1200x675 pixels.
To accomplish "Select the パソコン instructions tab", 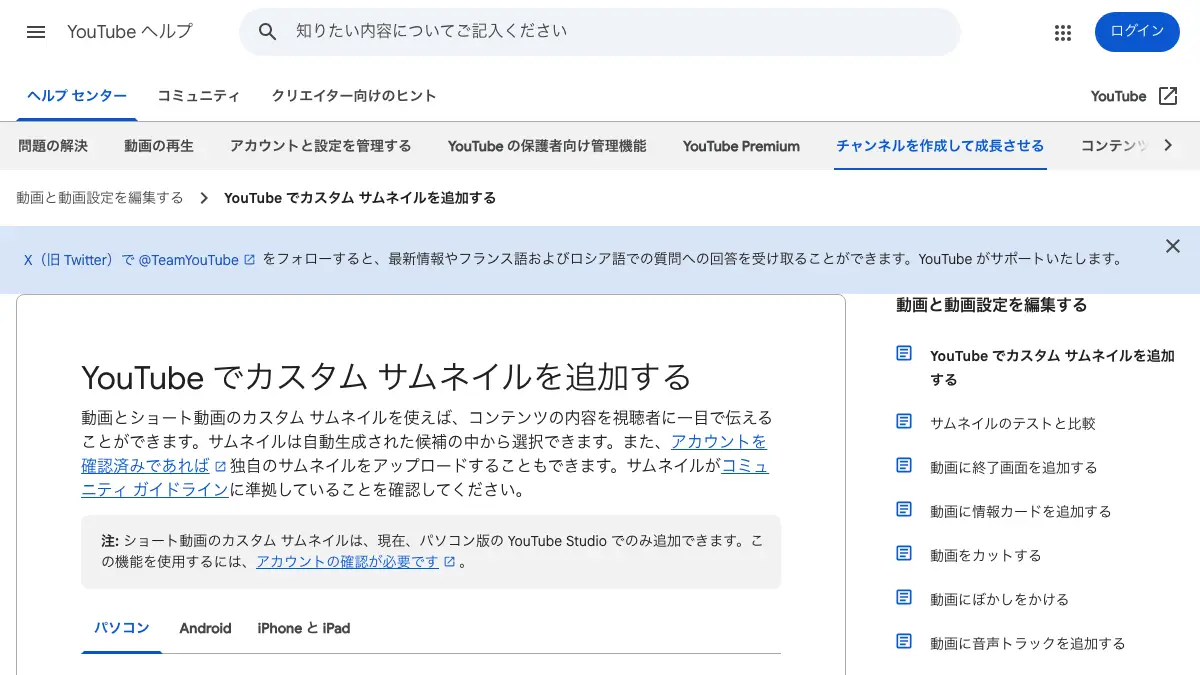I will pyautogui.click(x=122, y=628).
